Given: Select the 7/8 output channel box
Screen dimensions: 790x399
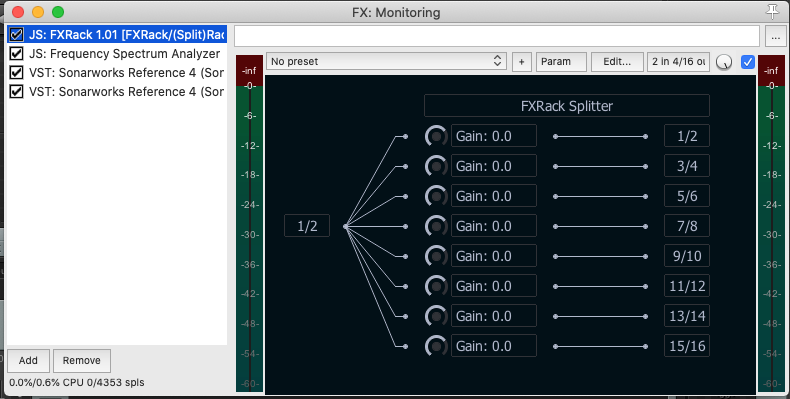Looking at the screenshot, I should click(687, 226).
